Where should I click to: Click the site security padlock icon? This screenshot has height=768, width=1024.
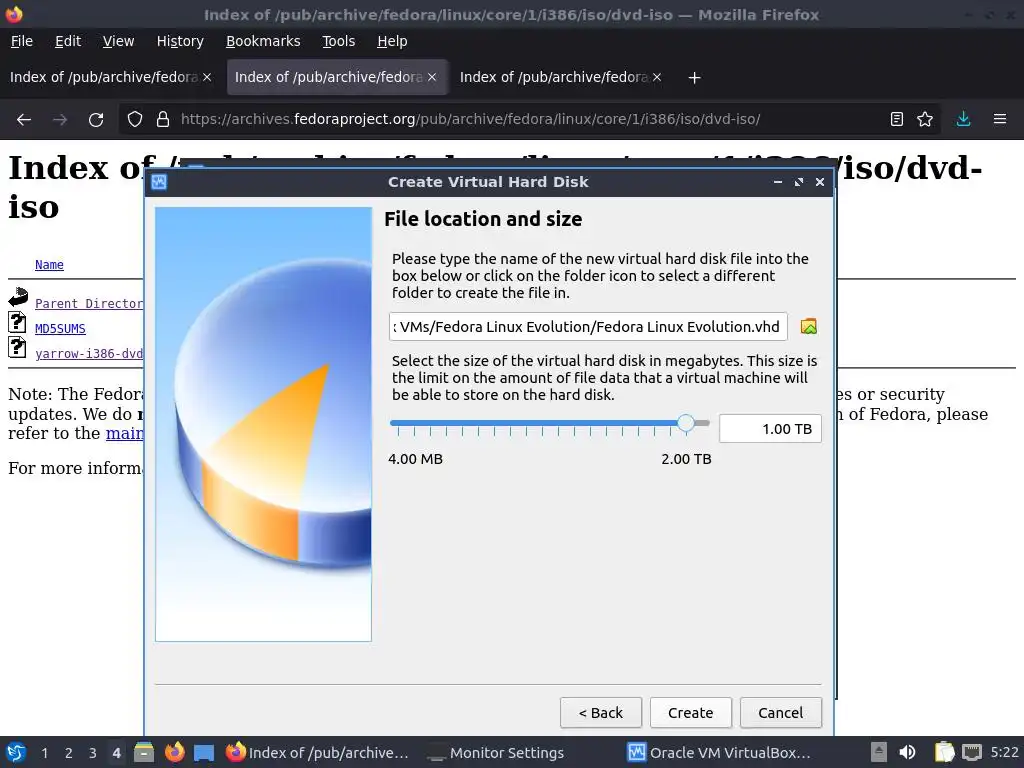tap(163, 120)
